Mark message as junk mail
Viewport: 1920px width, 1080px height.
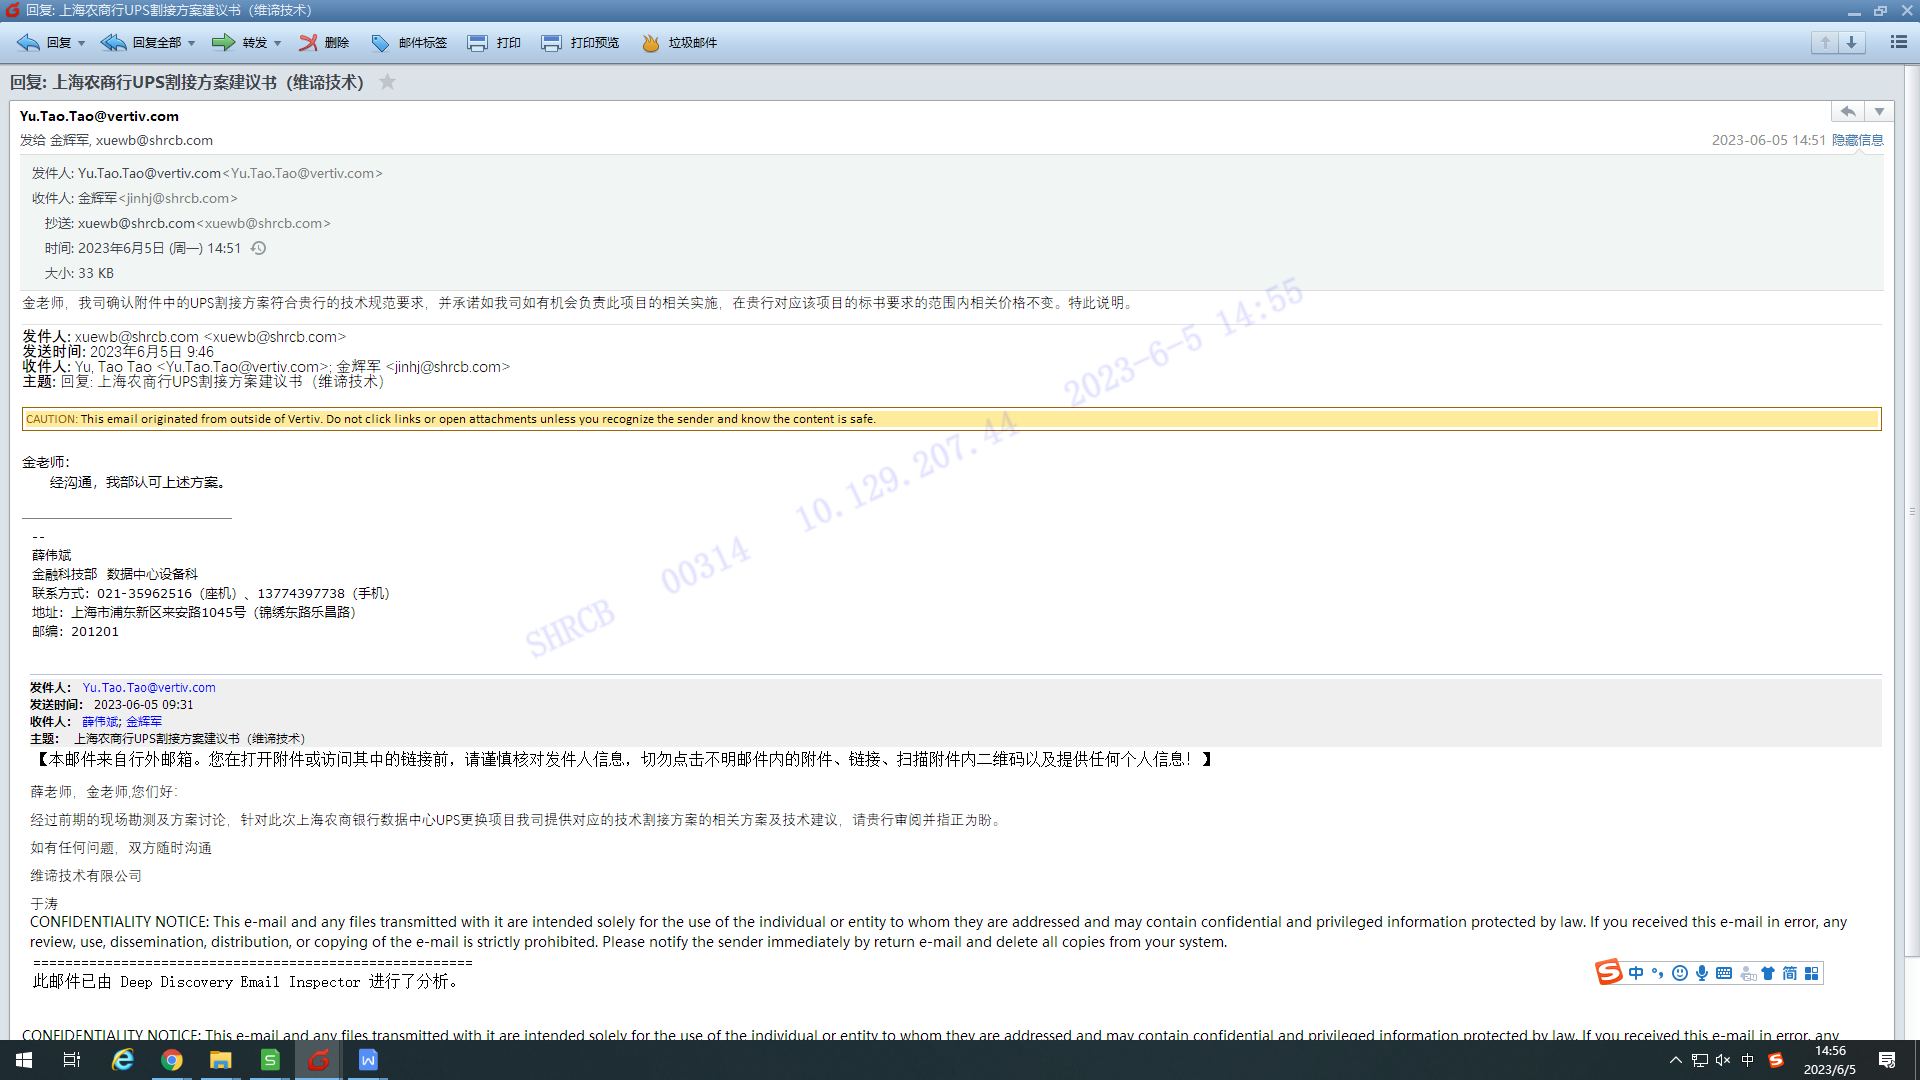point(651,43)
